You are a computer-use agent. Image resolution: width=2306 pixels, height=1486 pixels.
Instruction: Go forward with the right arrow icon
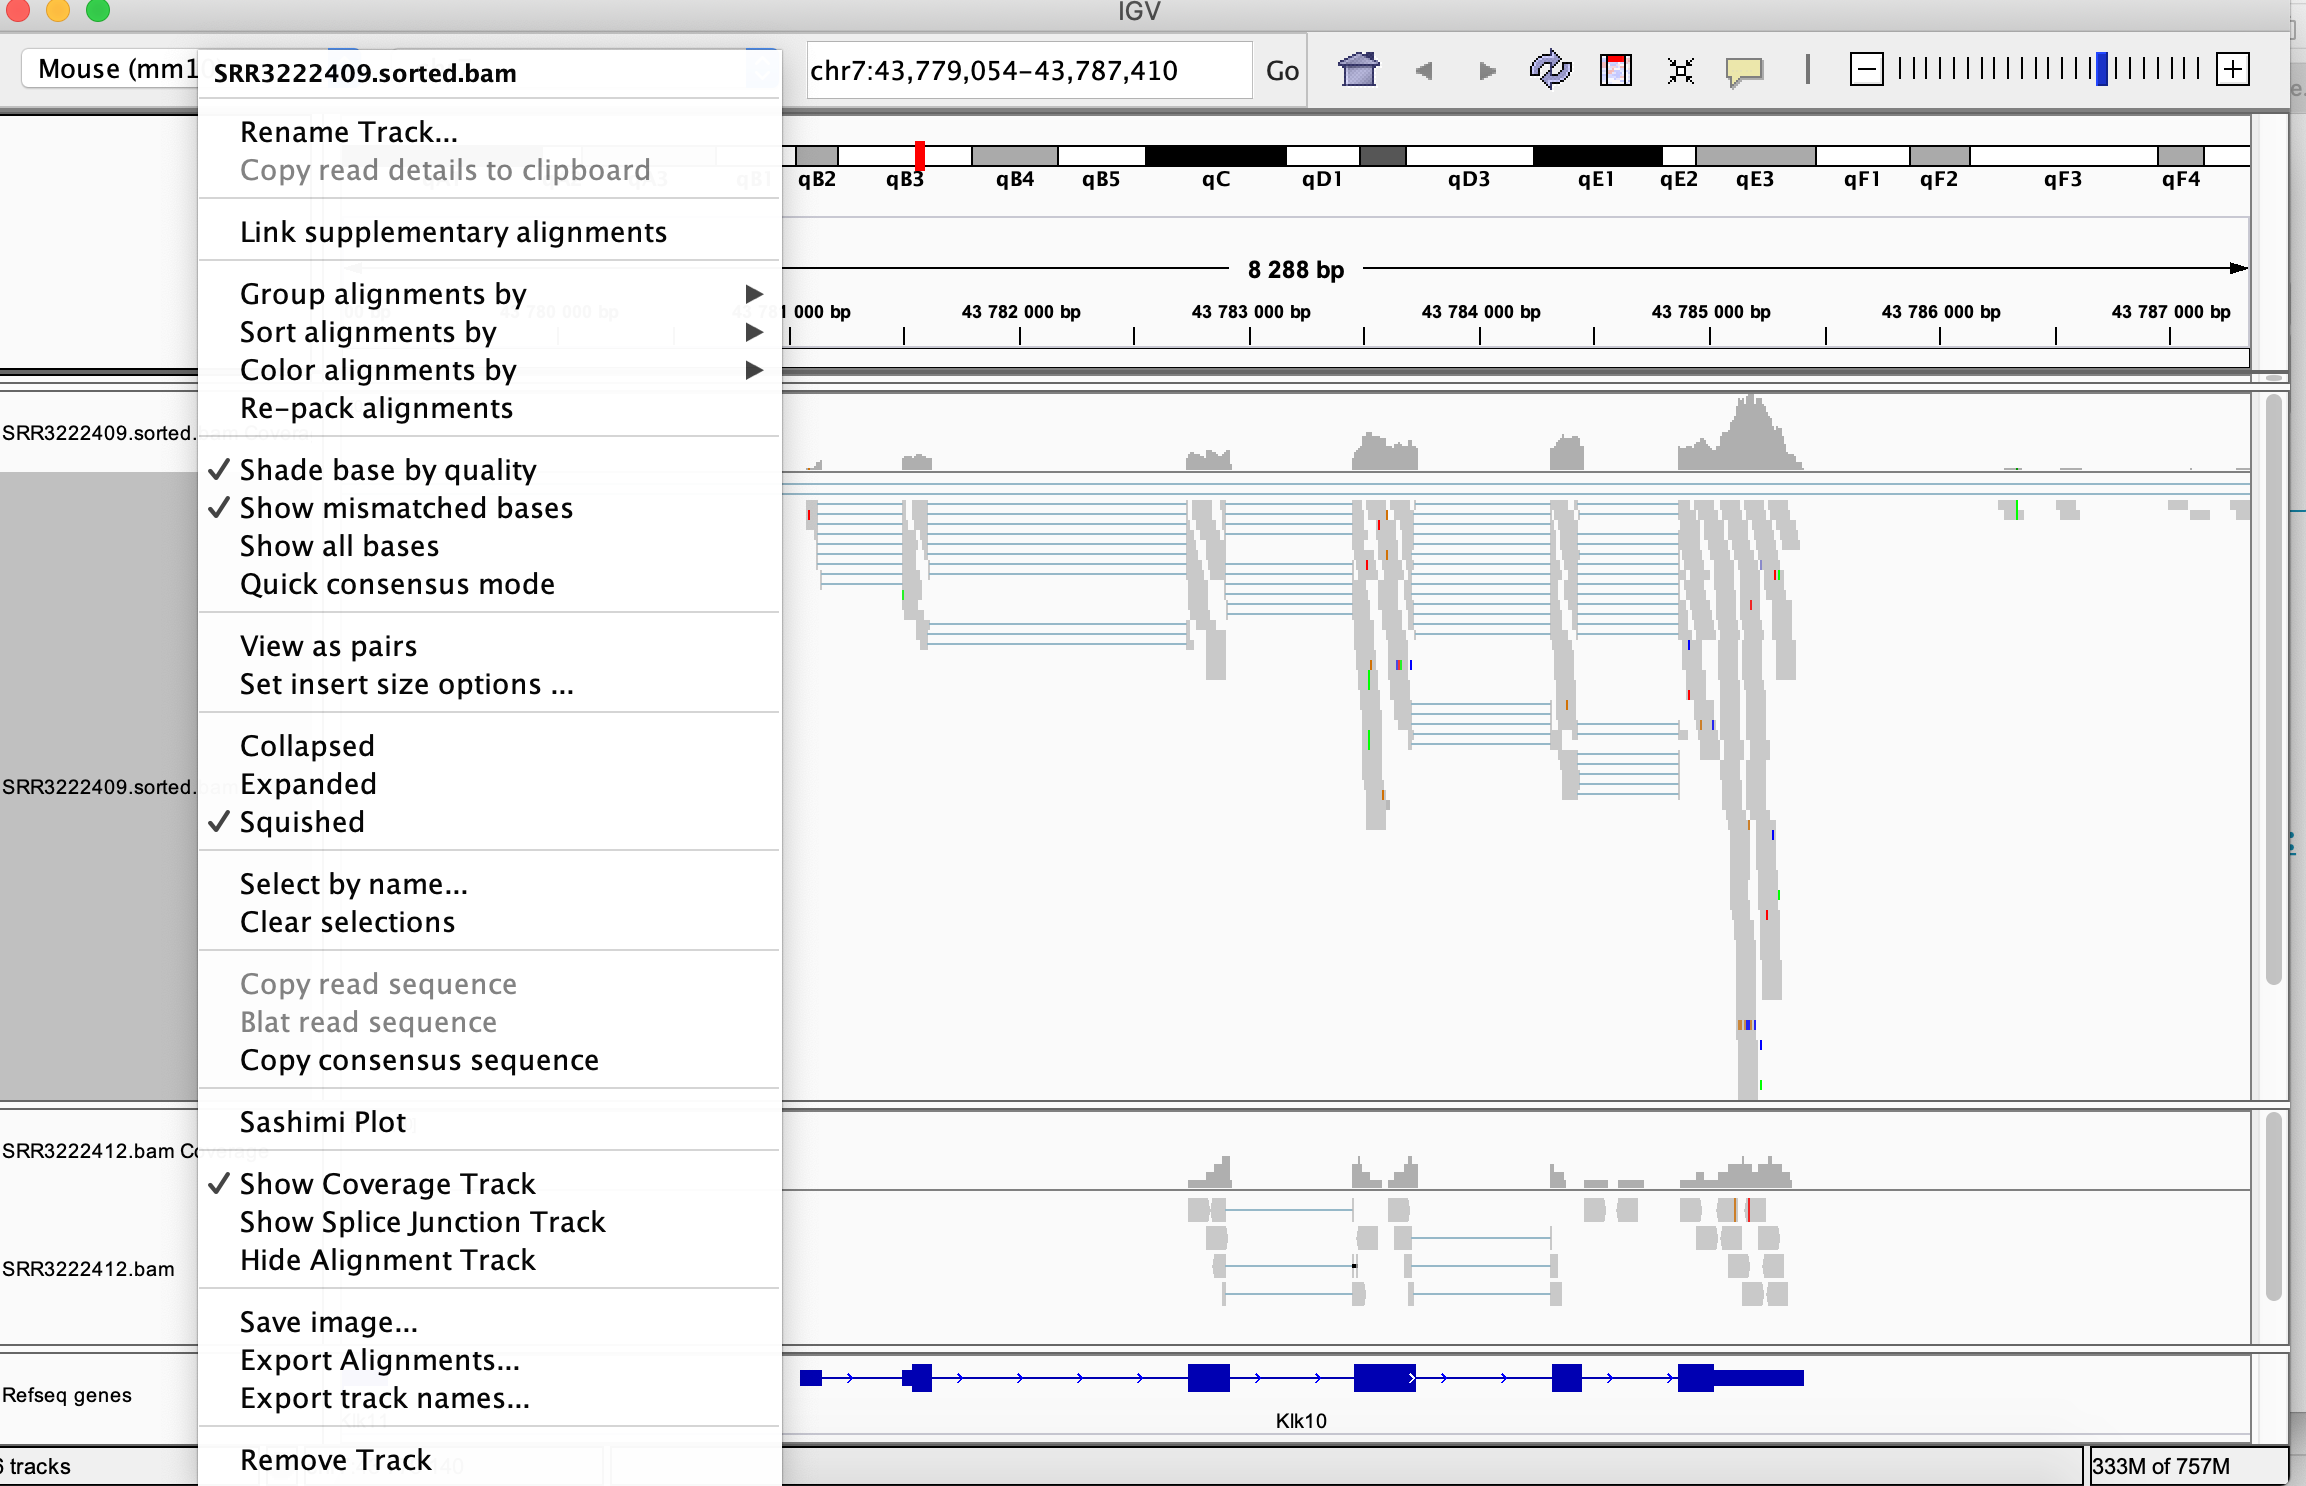[1487, 71]
